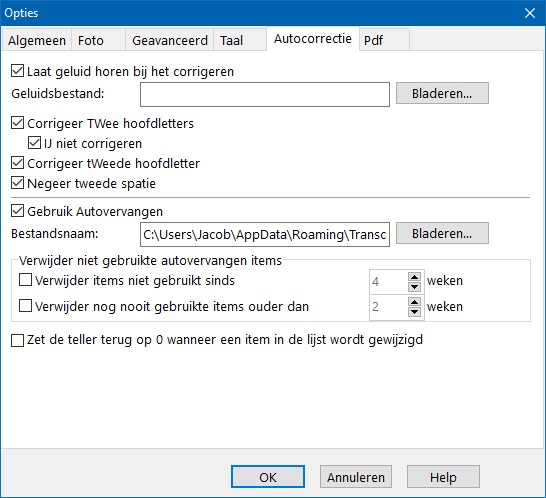Uncheck Laat geluid horen bij het corrigeren
546x498 pixels.
tap(17, 71)
